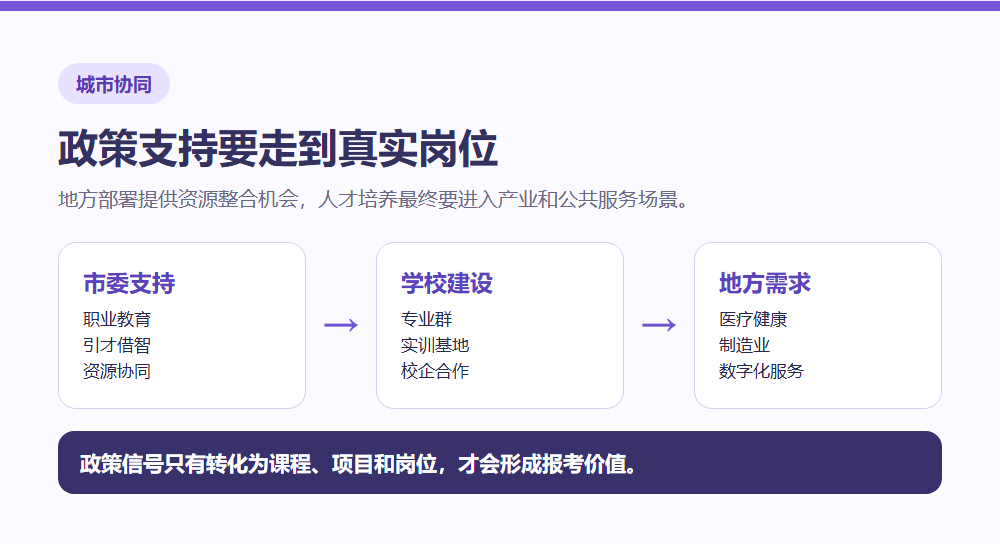Click the arrow between 学校建设 and 地方需求
Screen dimensions: 1000x544
click(x=659, y=325)
